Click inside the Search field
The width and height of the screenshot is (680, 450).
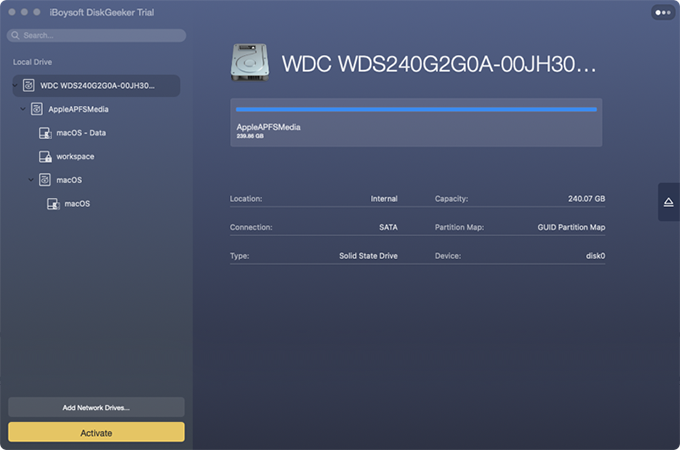[100, 36]
